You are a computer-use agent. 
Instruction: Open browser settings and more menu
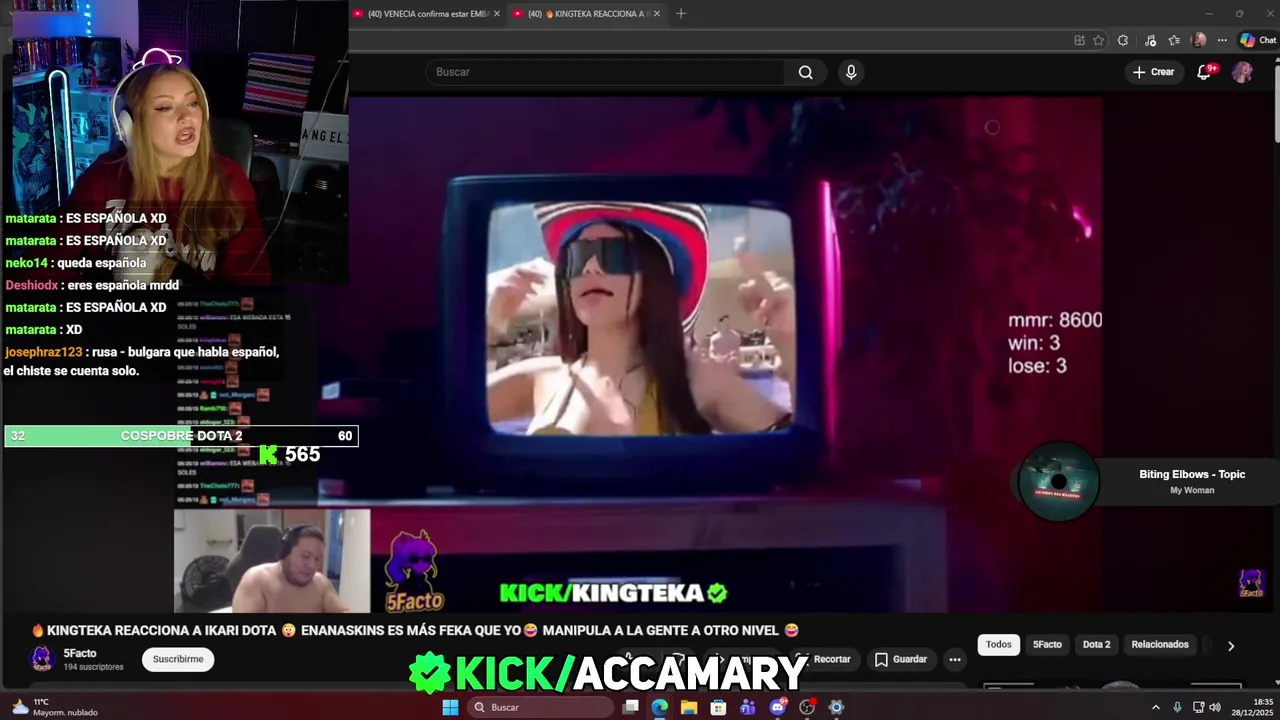1222,40
